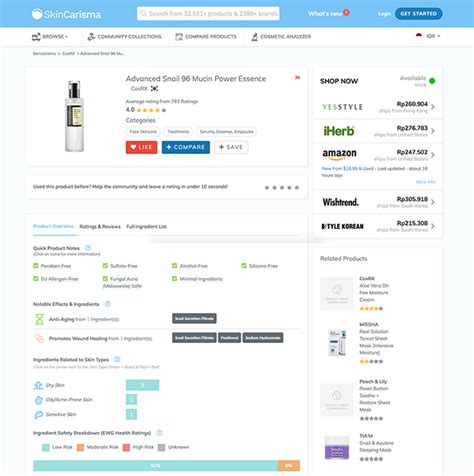Click the Oily/Acne-Prone Skin icon
This screenshot has width=474, height=476.
pyautogui.click(x=38, y=400)
